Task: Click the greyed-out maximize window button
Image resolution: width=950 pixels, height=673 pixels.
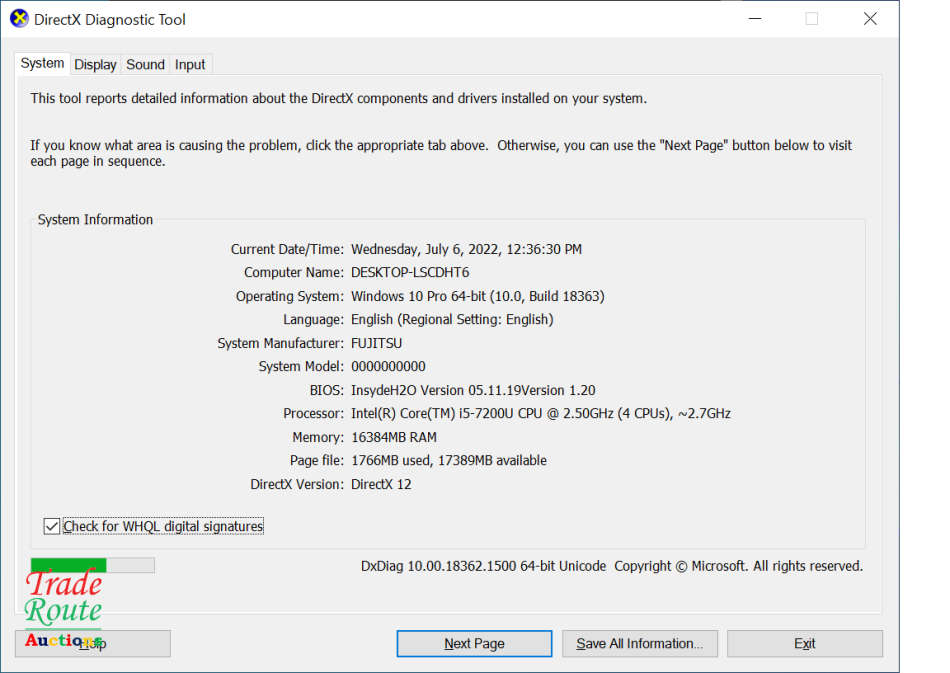Action: (x=811, y=19)
